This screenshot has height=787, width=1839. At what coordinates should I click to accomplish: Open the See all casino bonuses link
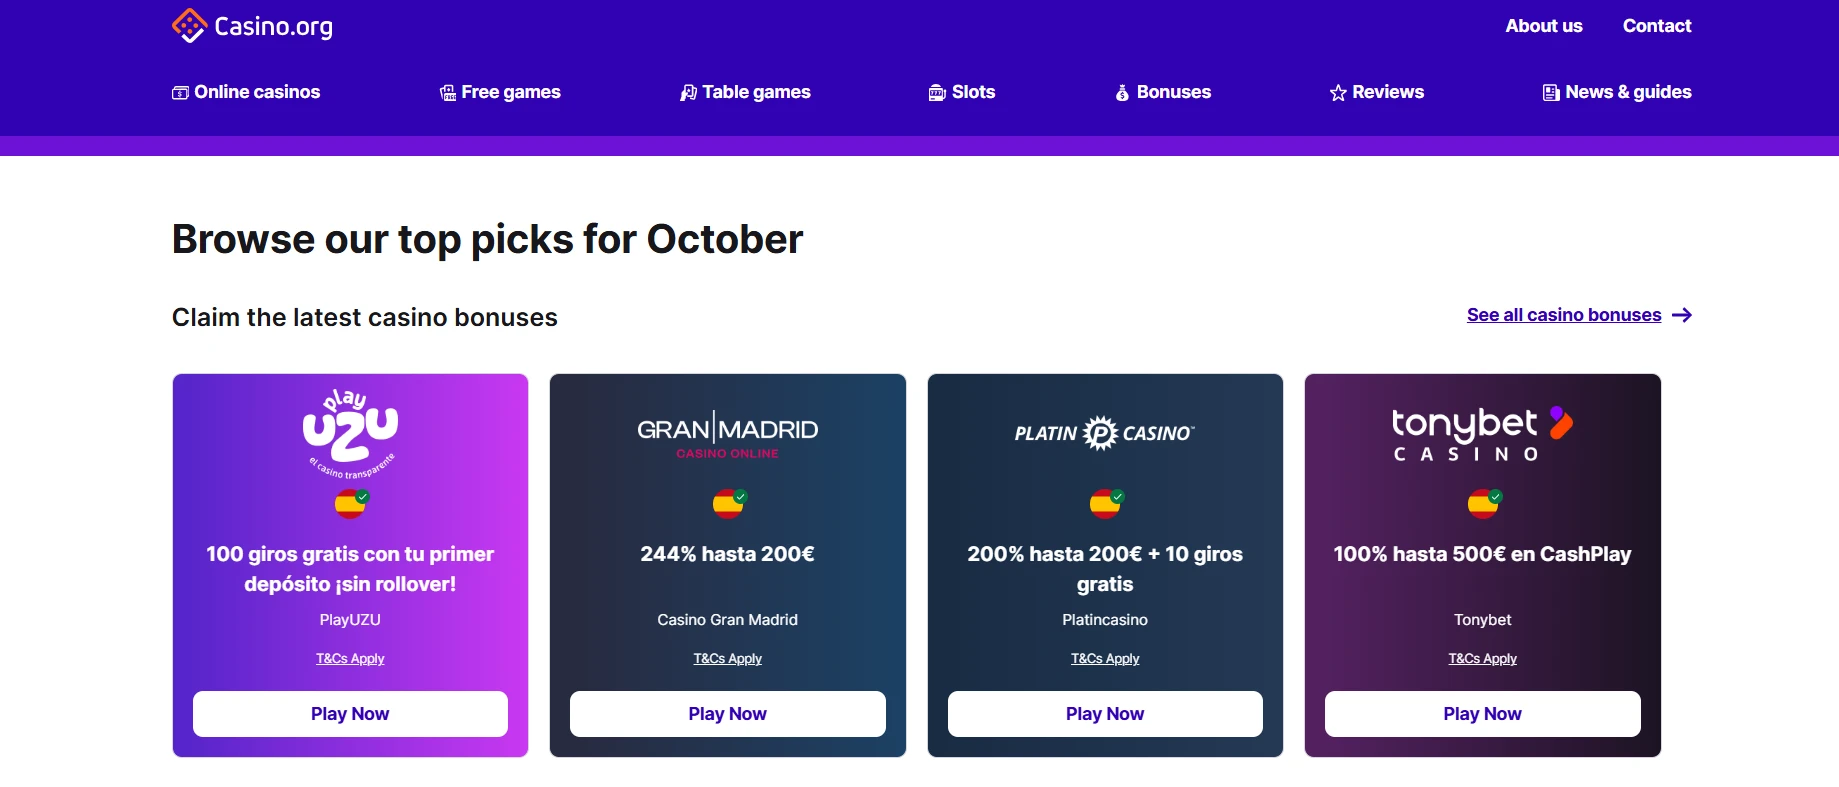pos(1563,315)
